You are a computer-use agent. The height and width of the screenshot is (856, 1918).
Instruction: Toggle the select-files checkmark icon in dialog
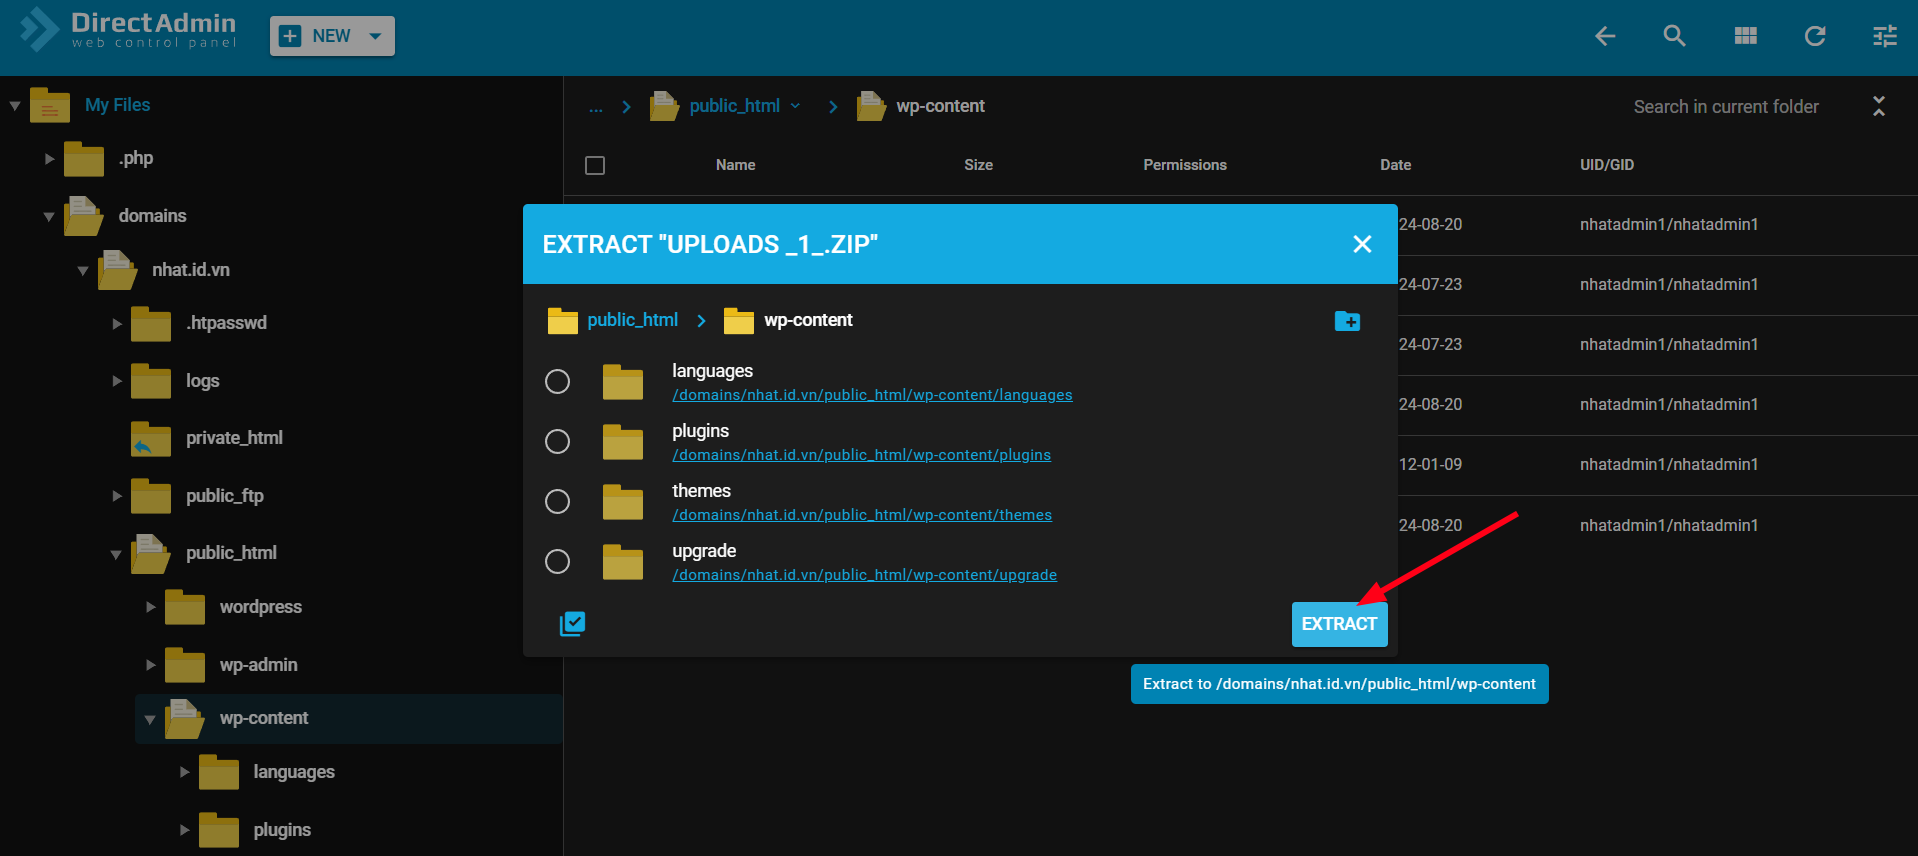tap(572, 624)
